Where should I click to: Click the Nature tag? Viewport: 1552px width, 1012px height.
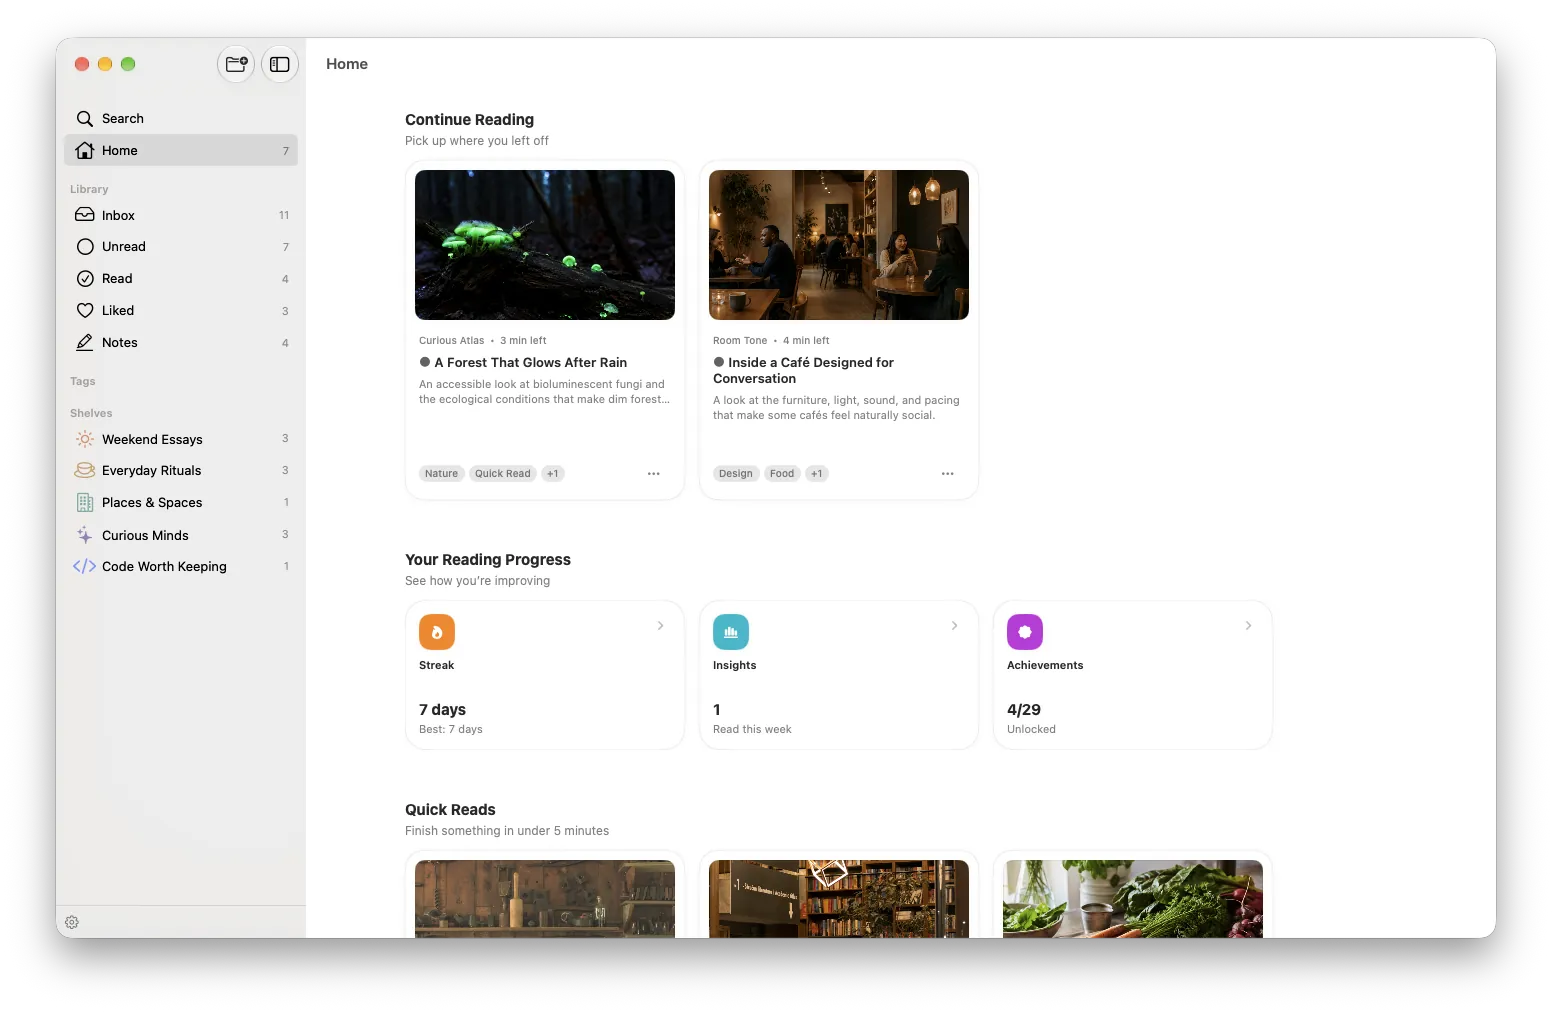pos(441,474)
